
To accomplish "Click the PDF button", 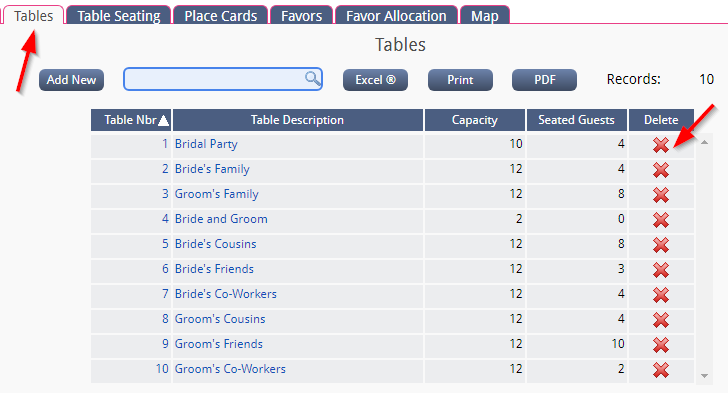I will click(544, 80).
